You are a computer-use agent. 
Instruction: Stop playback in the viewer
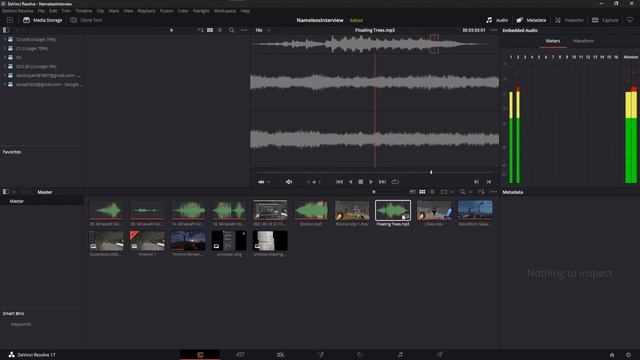[360, 182]
